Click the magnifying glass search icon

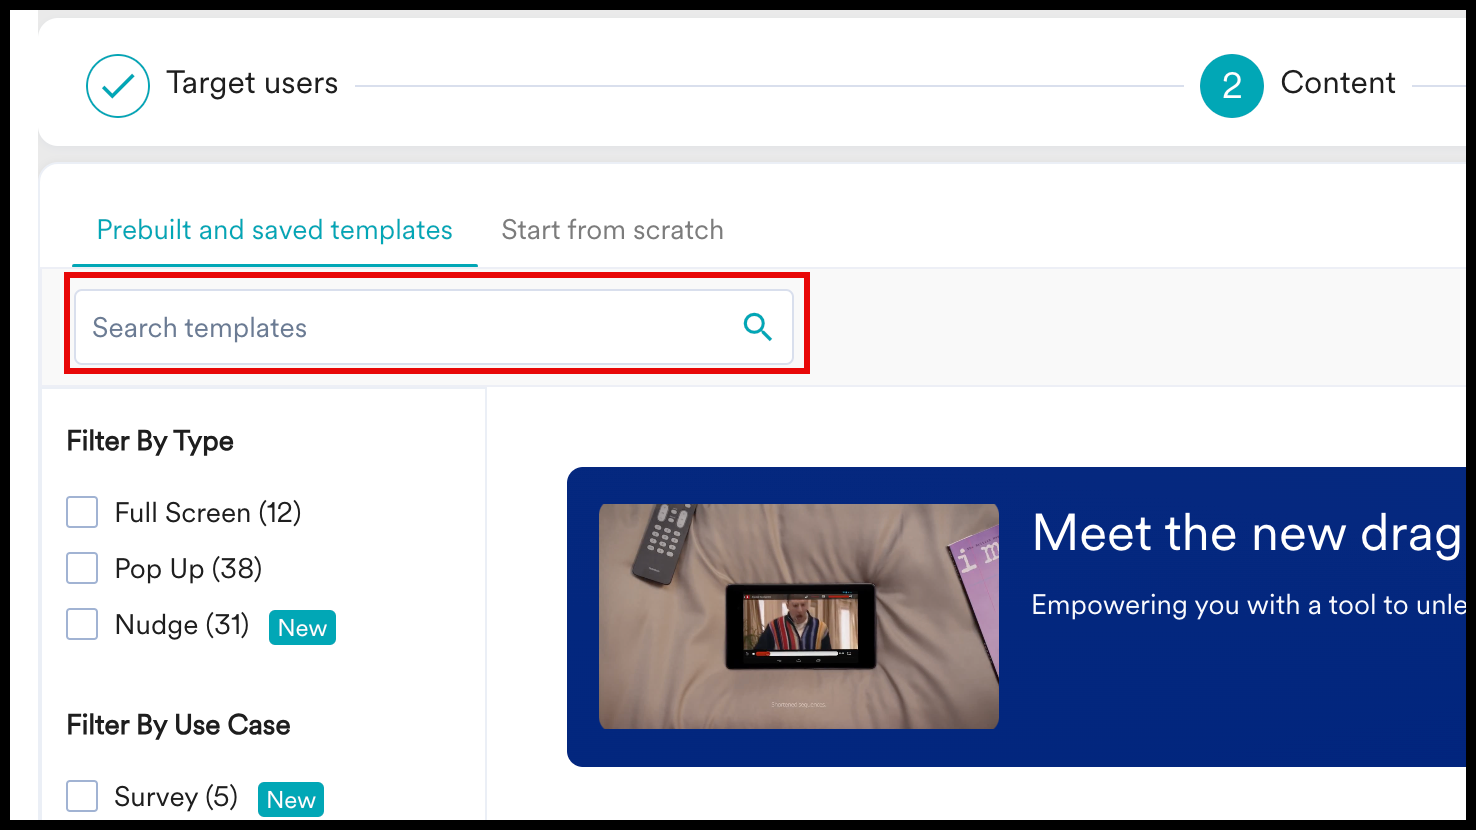[757, 327]
